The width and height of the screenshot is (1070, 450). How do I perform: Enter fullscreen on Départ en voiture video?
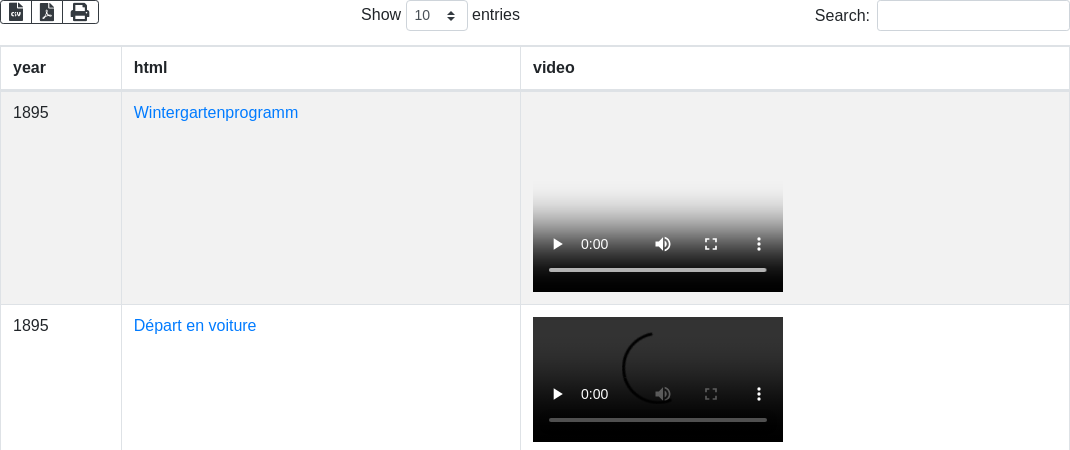click(x=711, y=394)
